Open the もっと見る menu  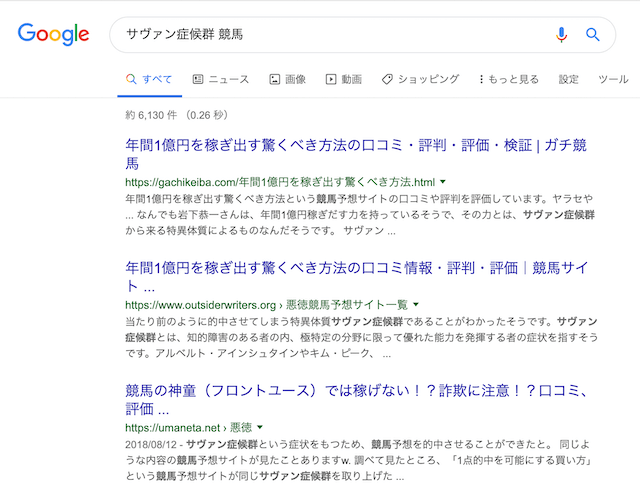pyautogui.click(x=509, y=79)
